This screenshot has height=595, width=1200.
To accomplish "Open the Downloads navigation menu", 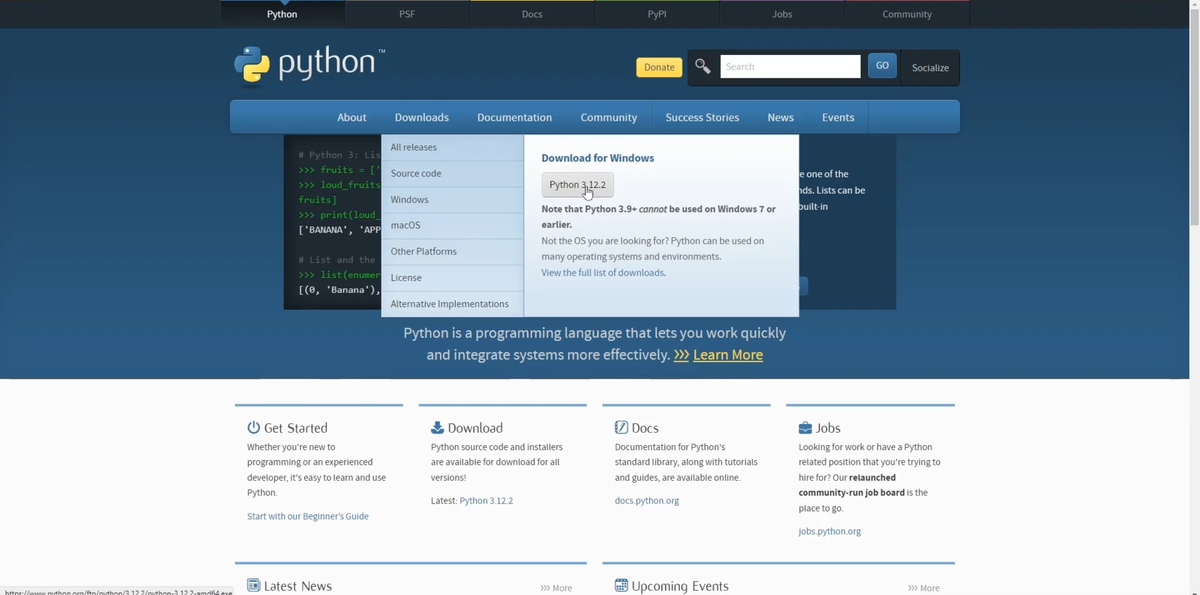I will pyautogui.click(x=422, y=117).
